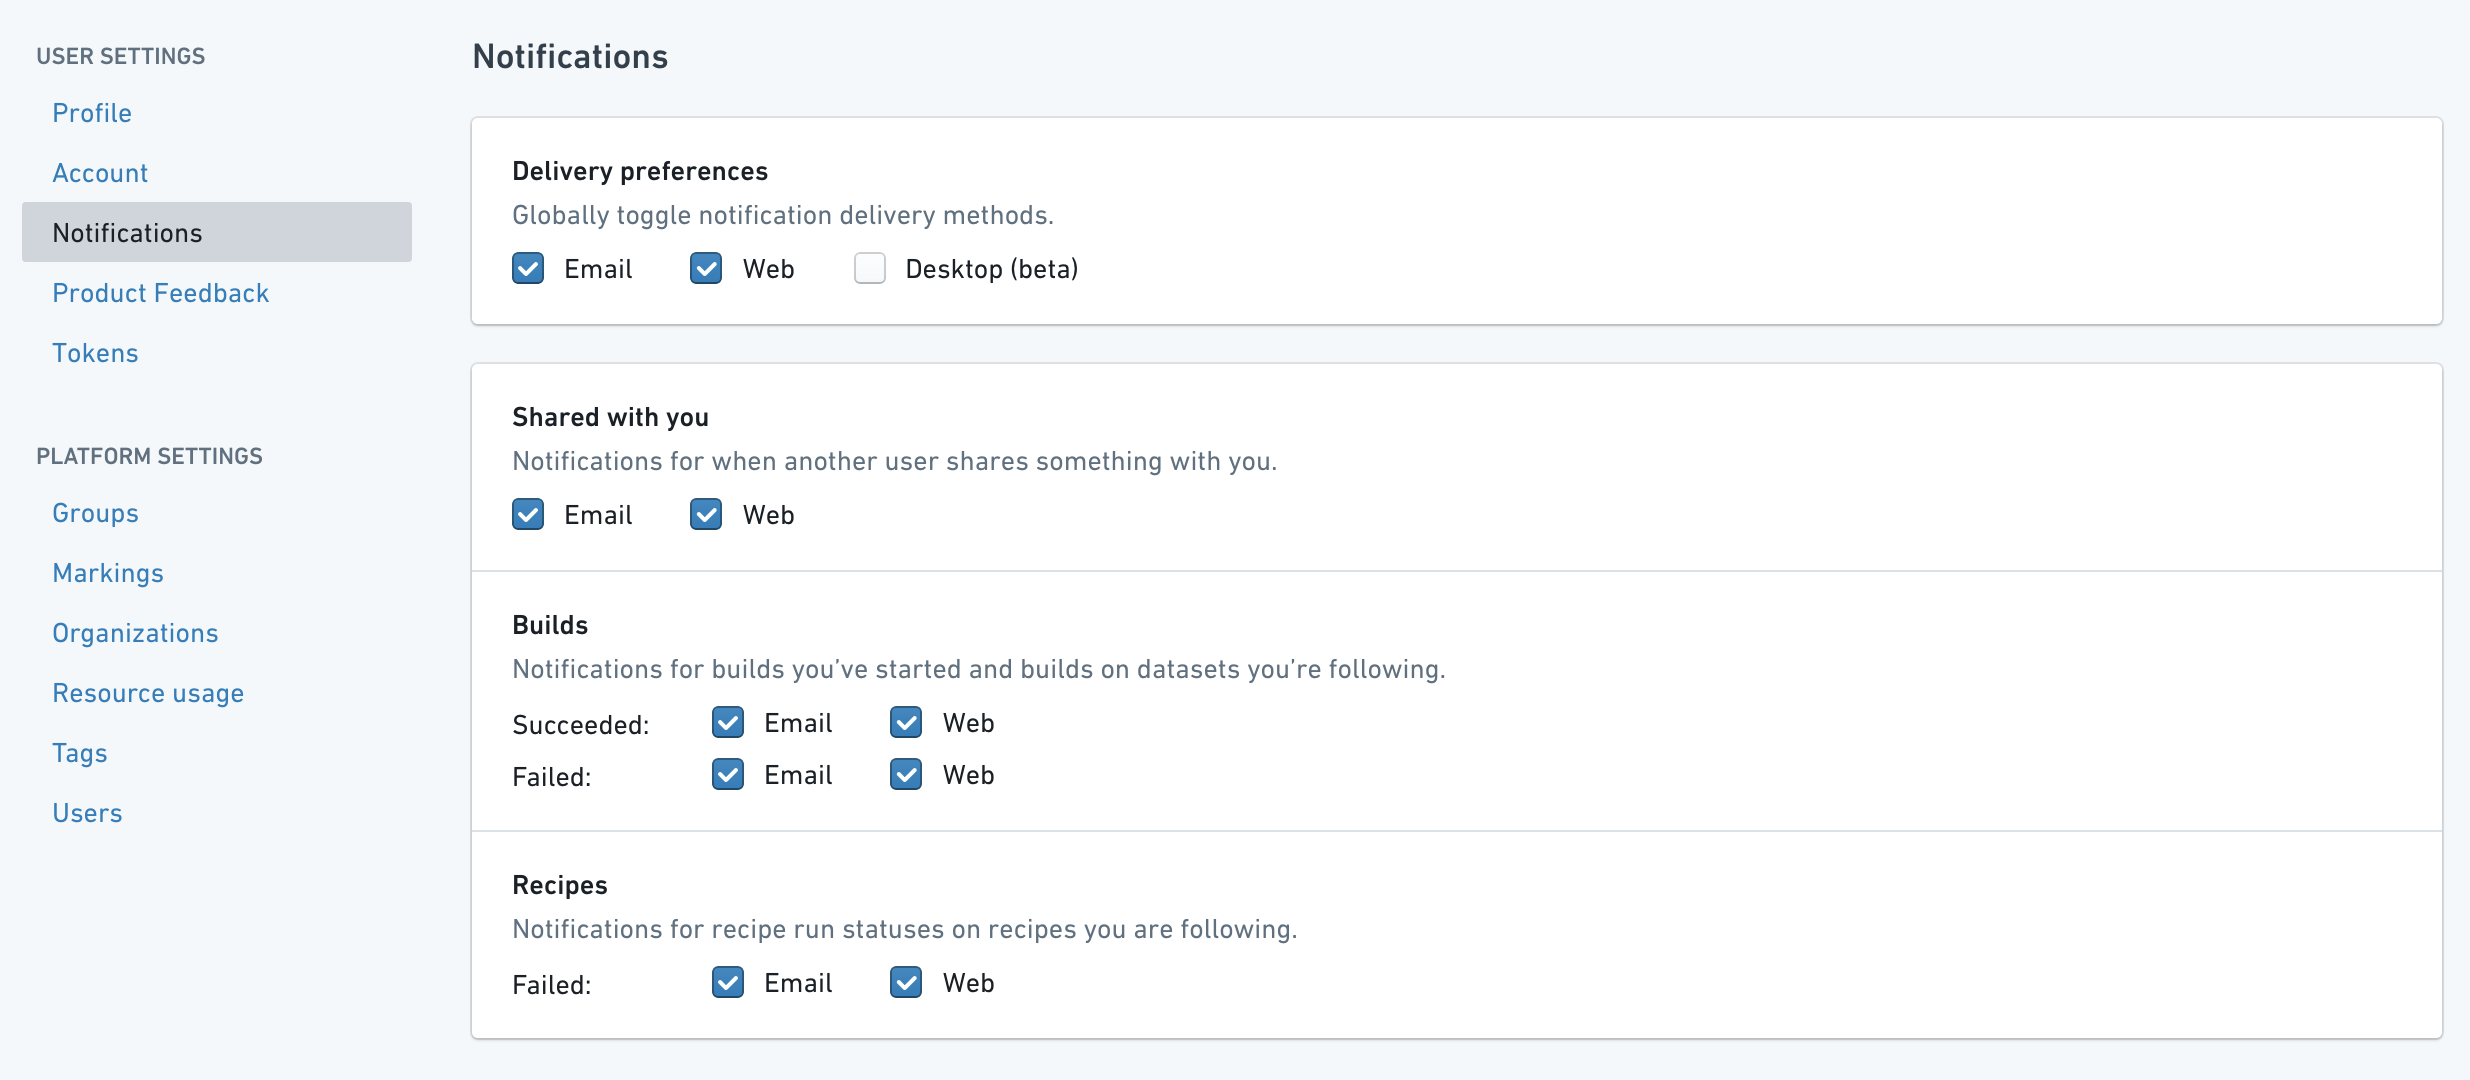
Task: Click 'Globally toggle notification delivery methods.' text
Action: (783, 215)
